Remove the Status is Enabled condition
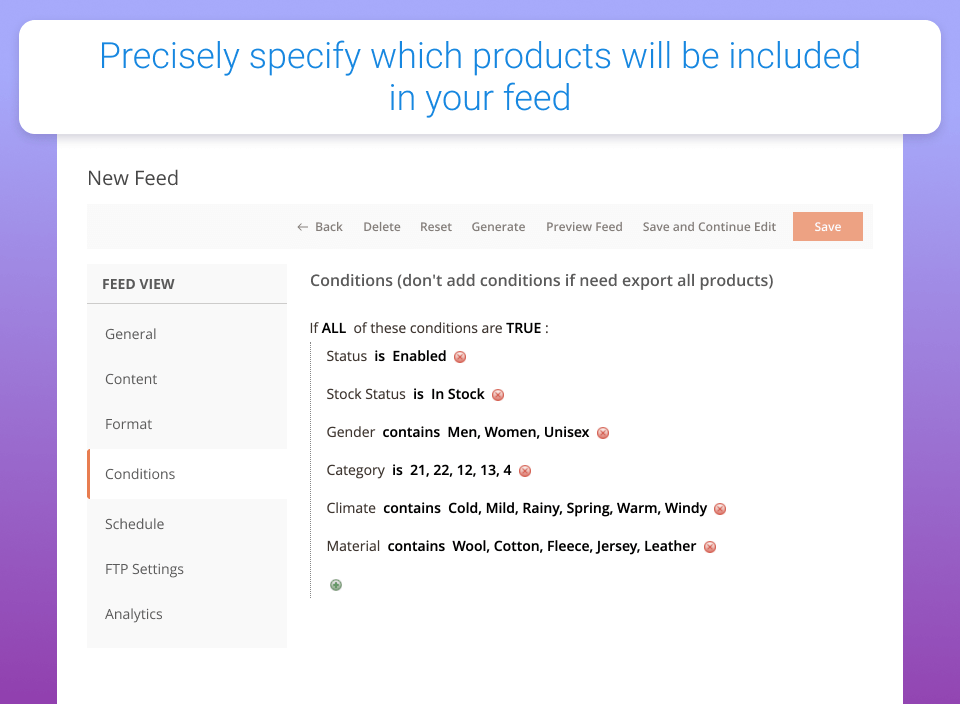The width and height of the screenshot is (960, 704). coord(460,357)
